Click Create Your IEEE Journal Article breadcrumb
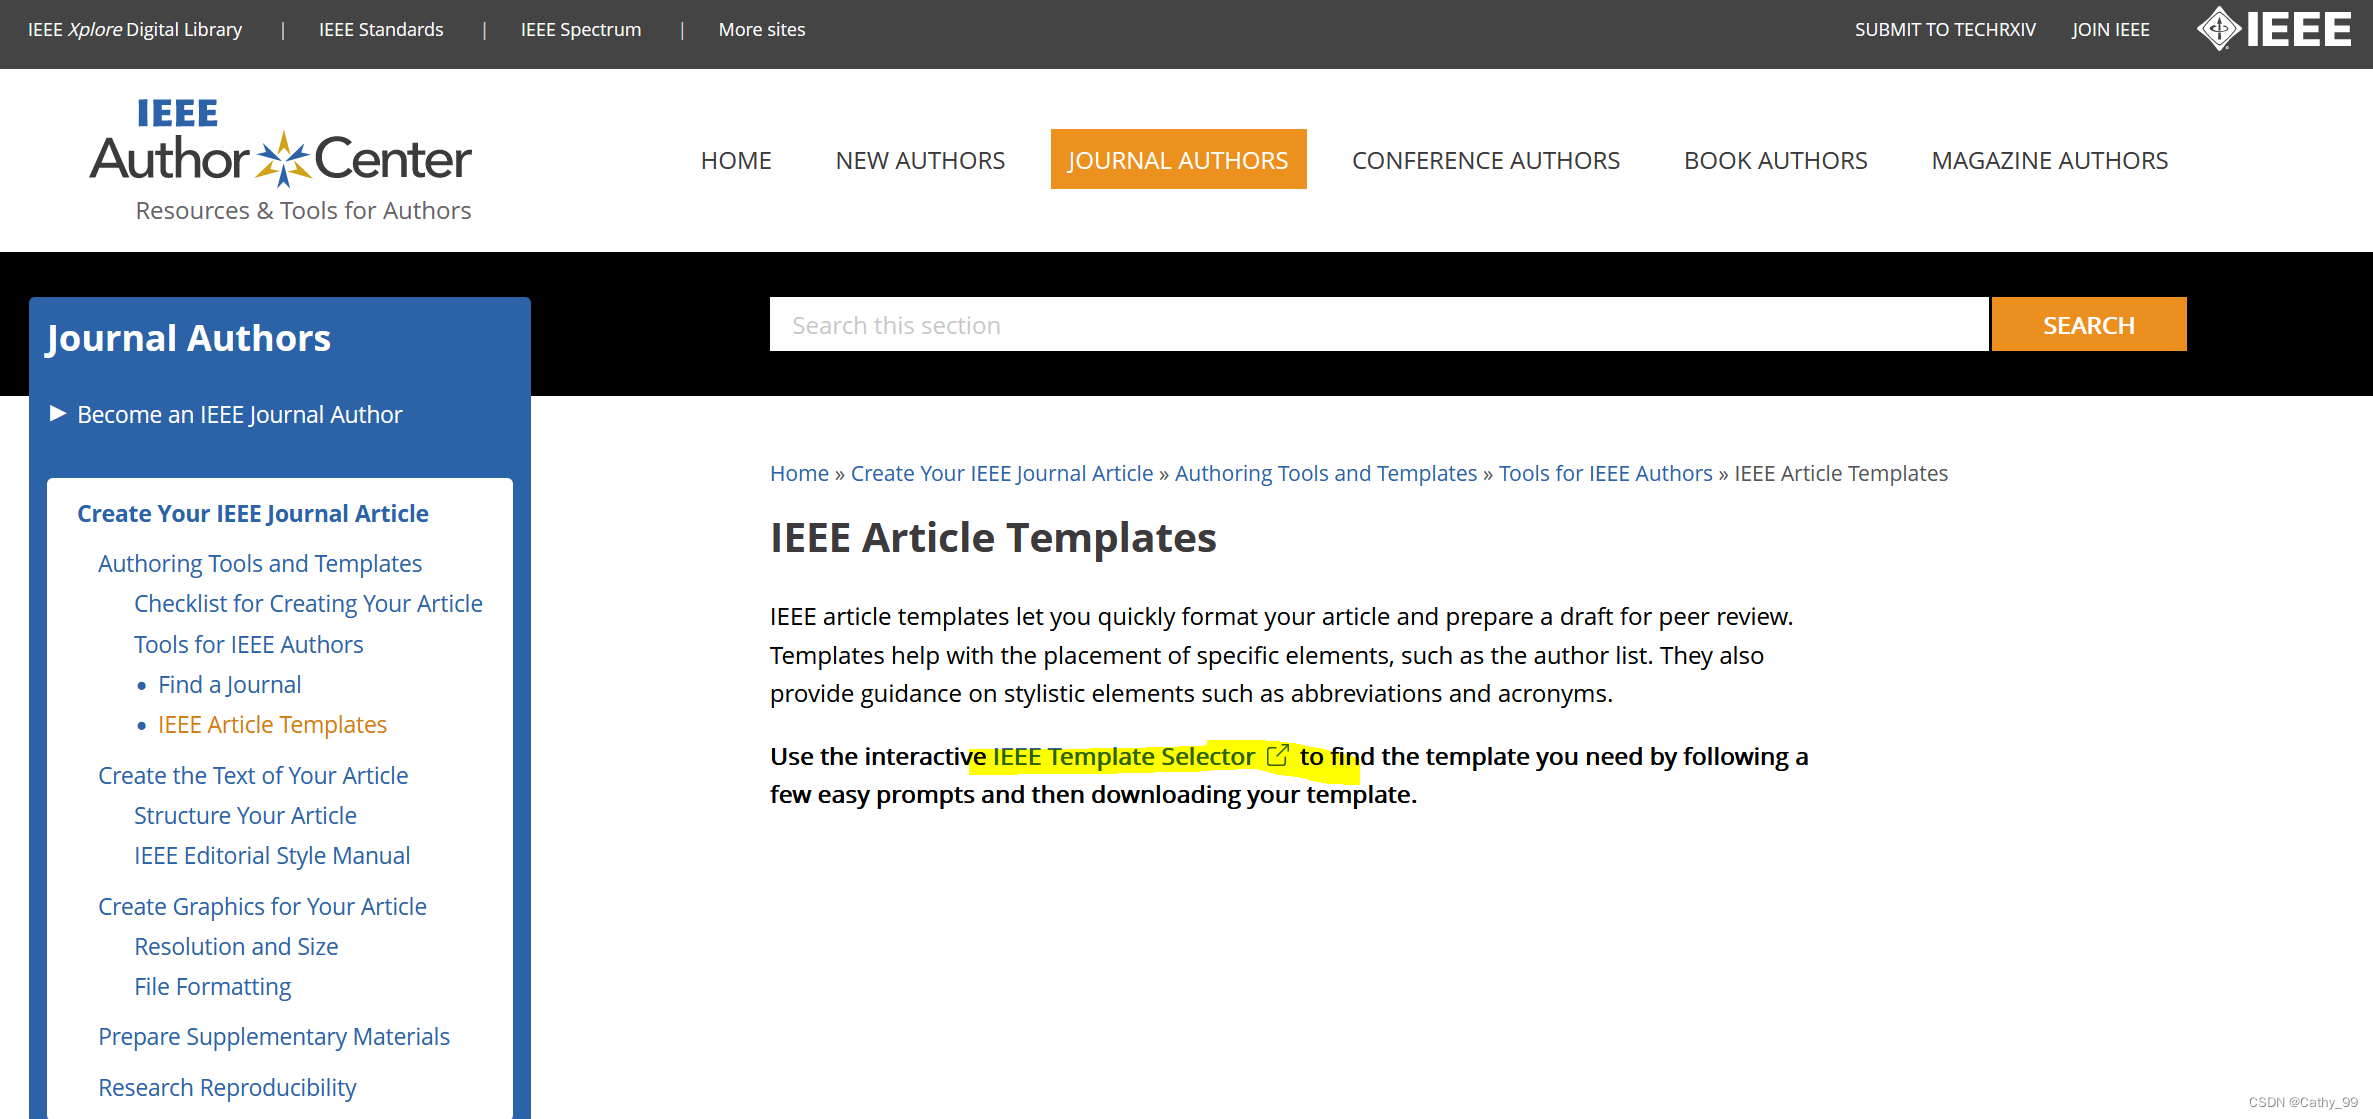This screenshot has width=2373, height=1119. click(x=1002, y=473)
